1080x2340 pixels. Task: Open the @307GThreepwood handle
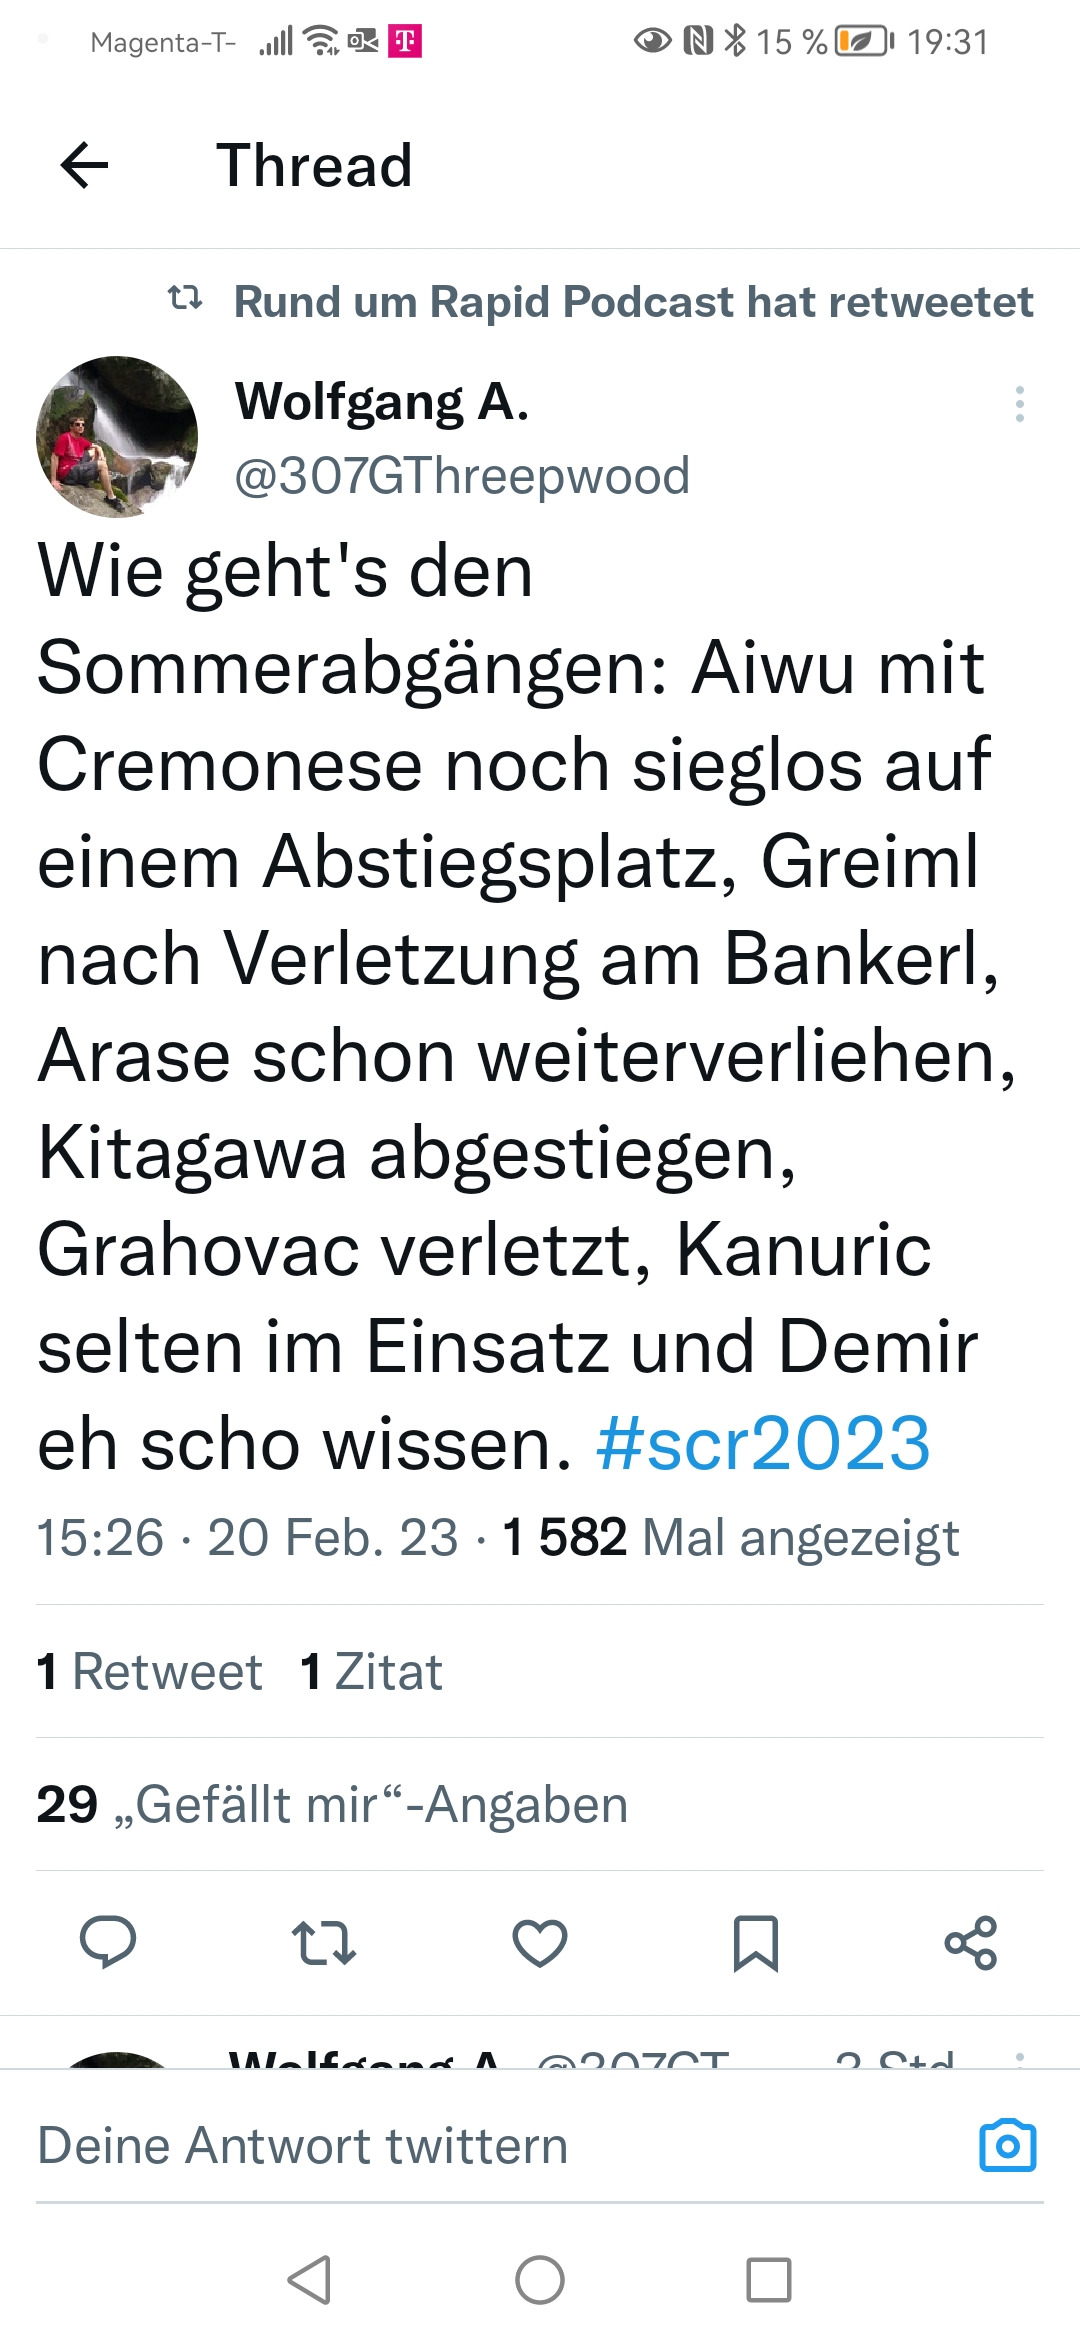pos(462,476)
